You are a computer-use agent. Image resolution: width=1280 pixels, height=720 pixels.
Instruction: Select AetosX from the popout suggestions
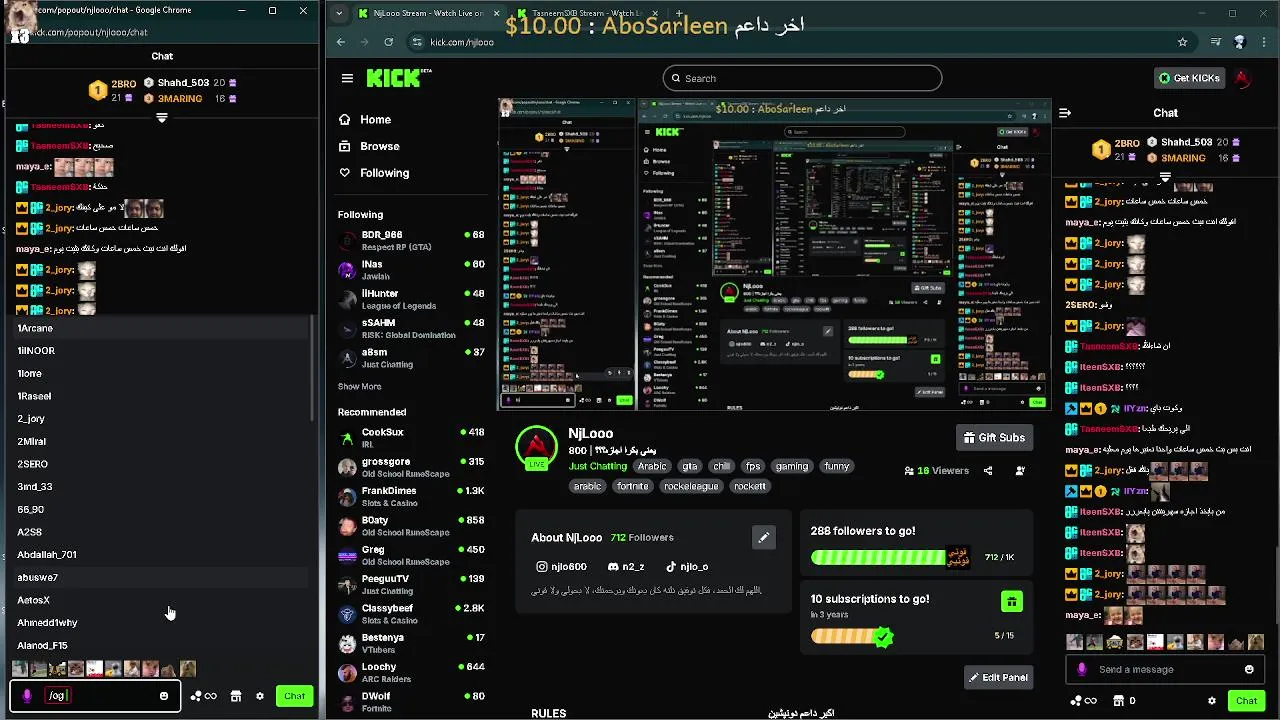coord(160,600)
